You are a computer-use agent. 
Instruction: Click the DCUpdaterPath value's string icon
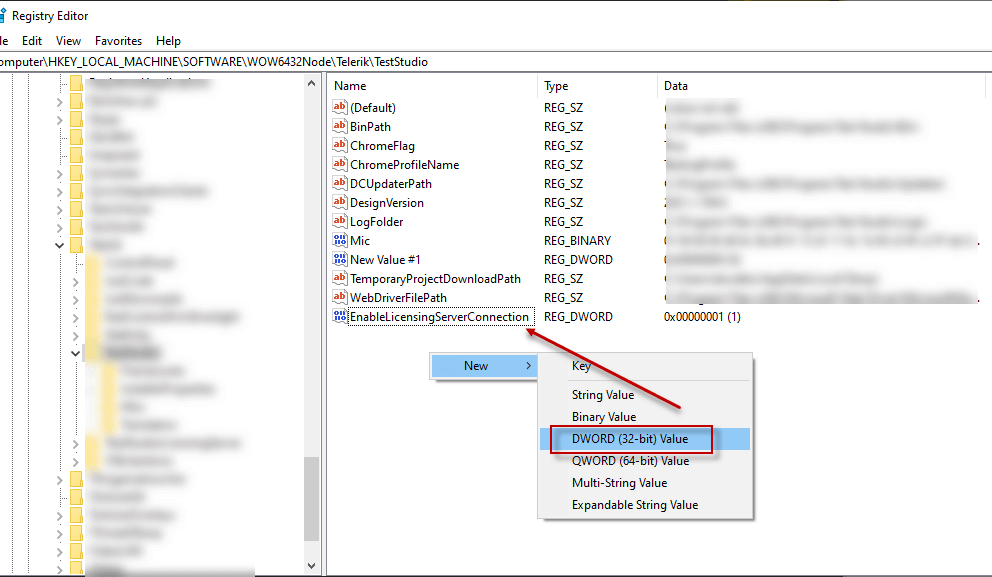[340, 183]
